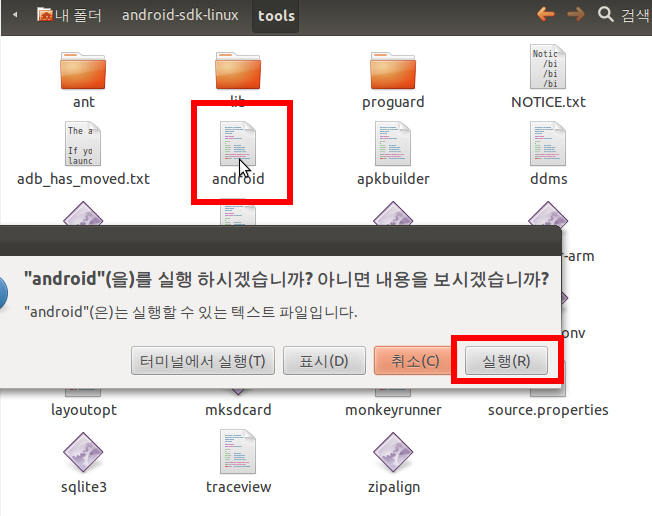The width and height of the screenshot is (652, 516).
Task: Click the home folder icon in path bar
Action: click(44, 15)
